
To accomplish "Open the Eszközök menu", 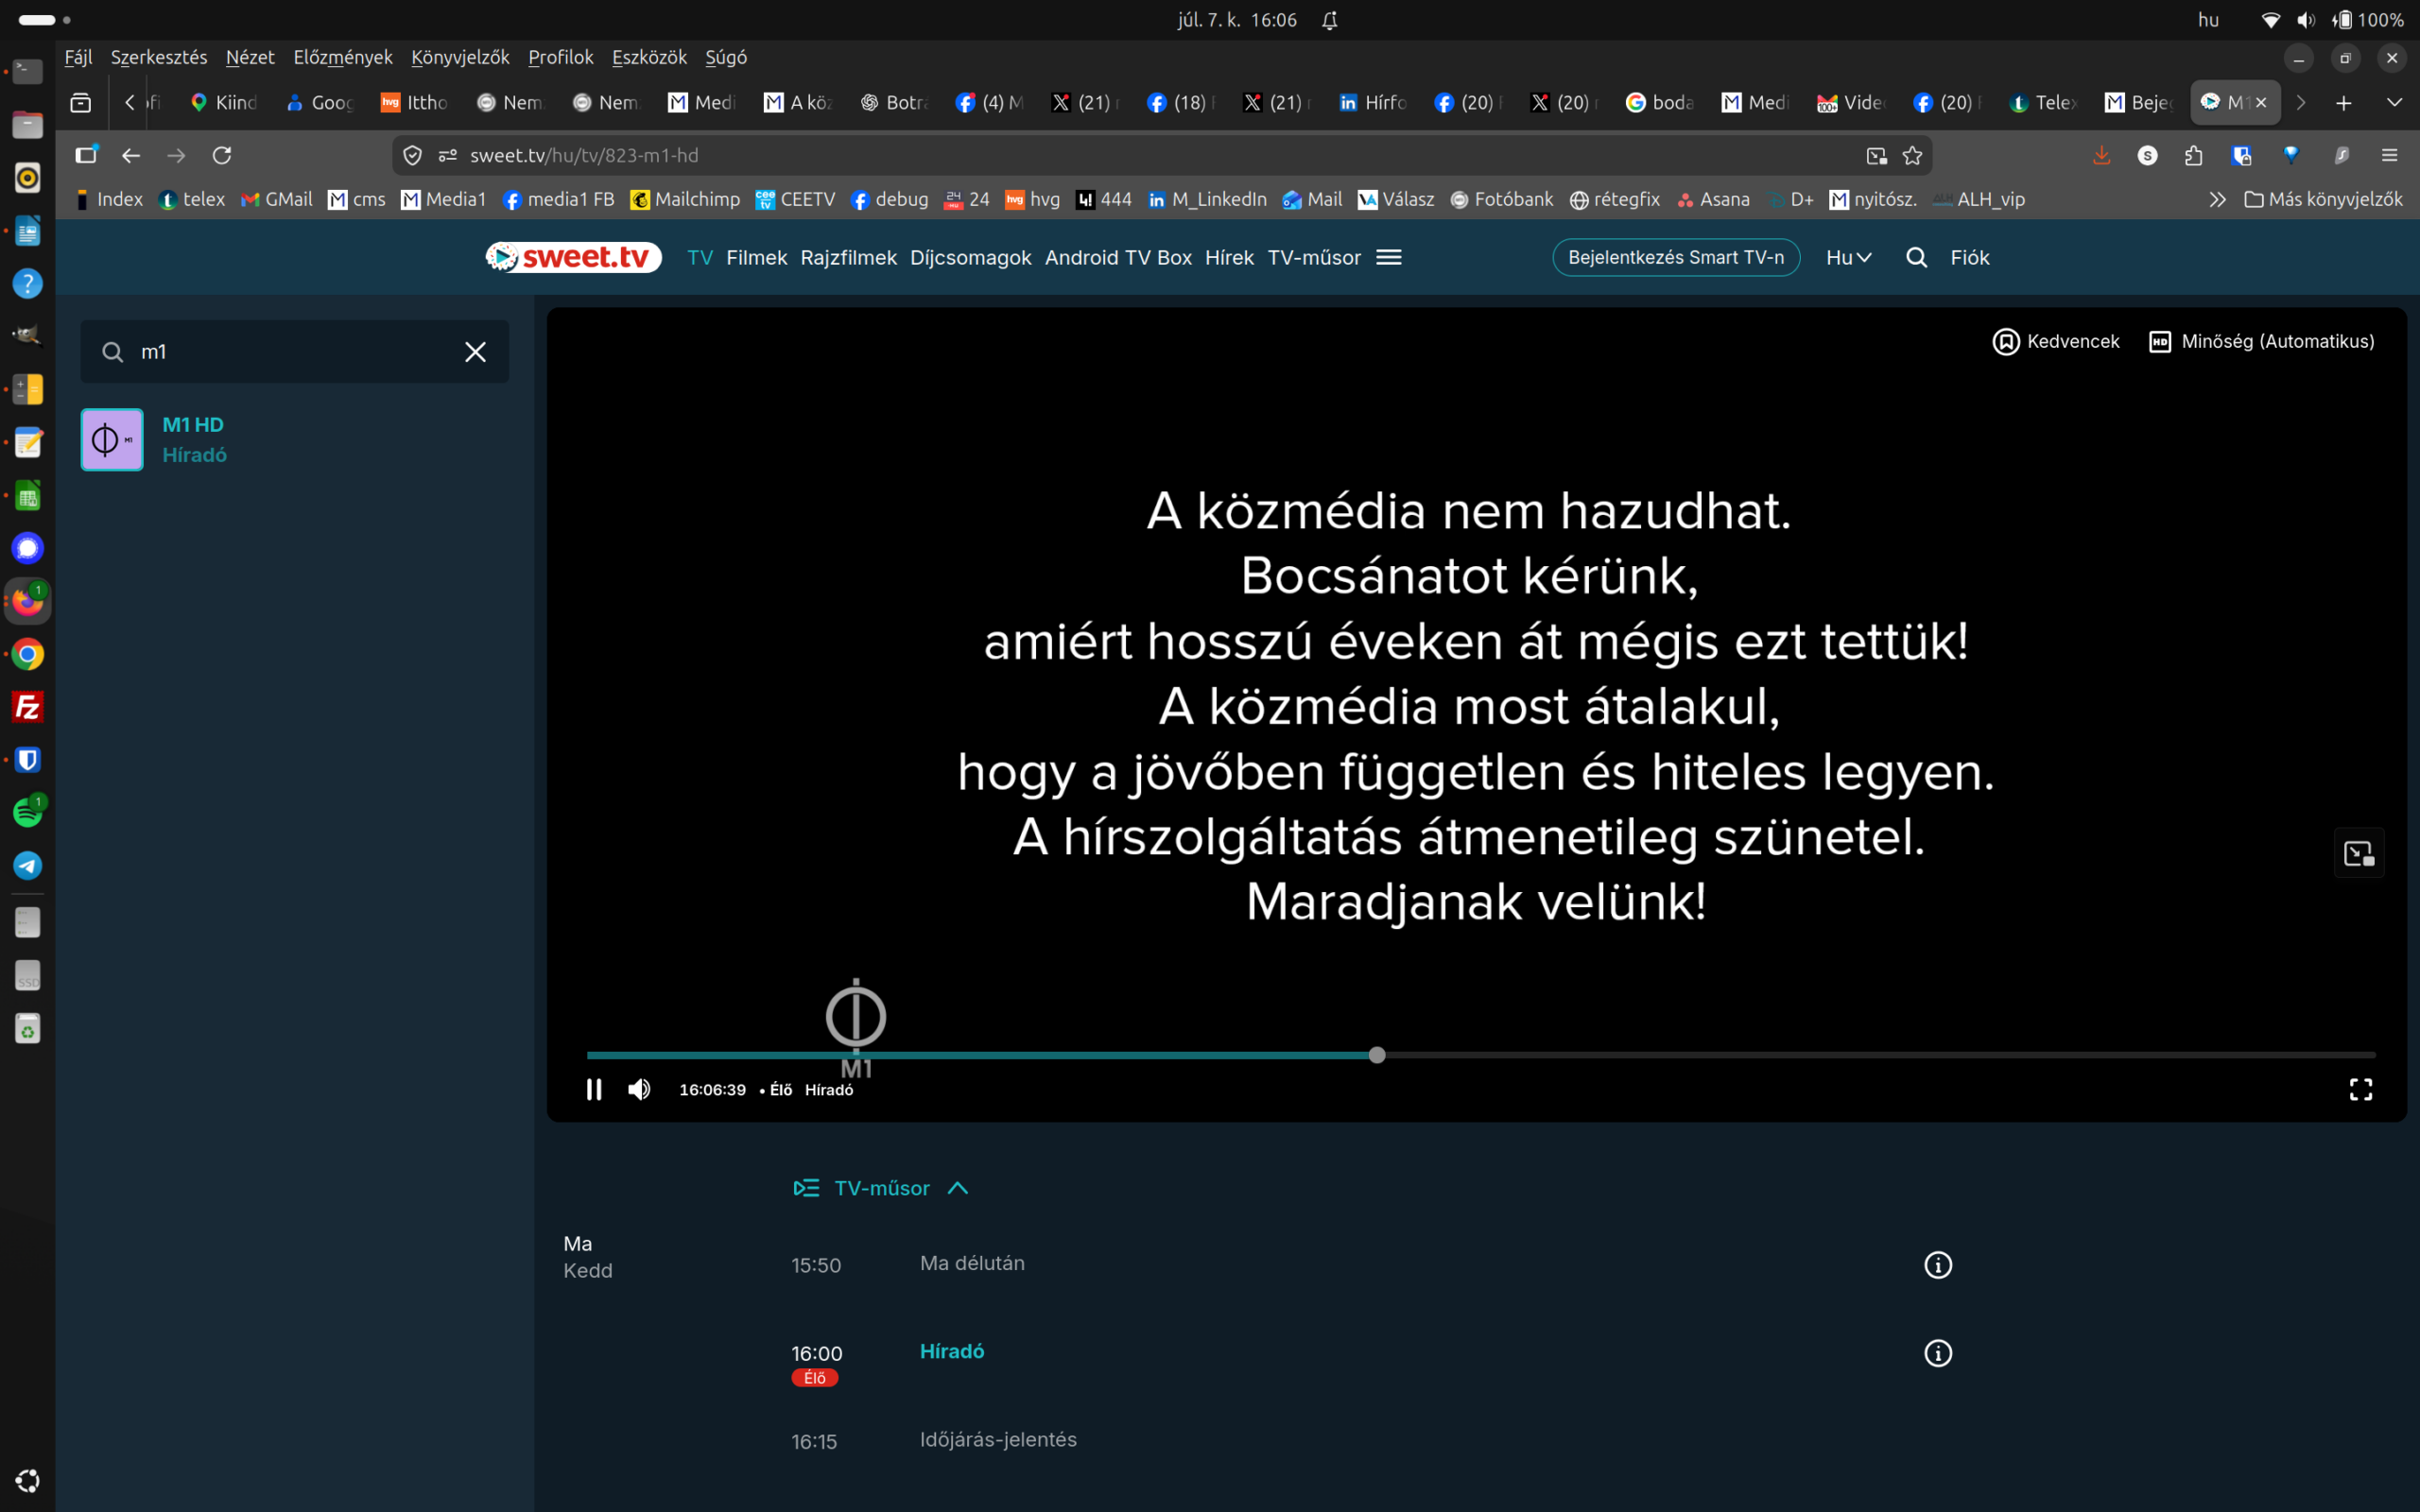I will tap(649, 57).
